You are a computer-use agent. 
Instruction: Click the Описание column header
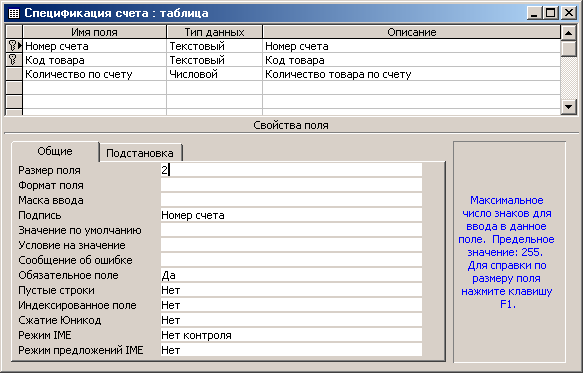412,32
